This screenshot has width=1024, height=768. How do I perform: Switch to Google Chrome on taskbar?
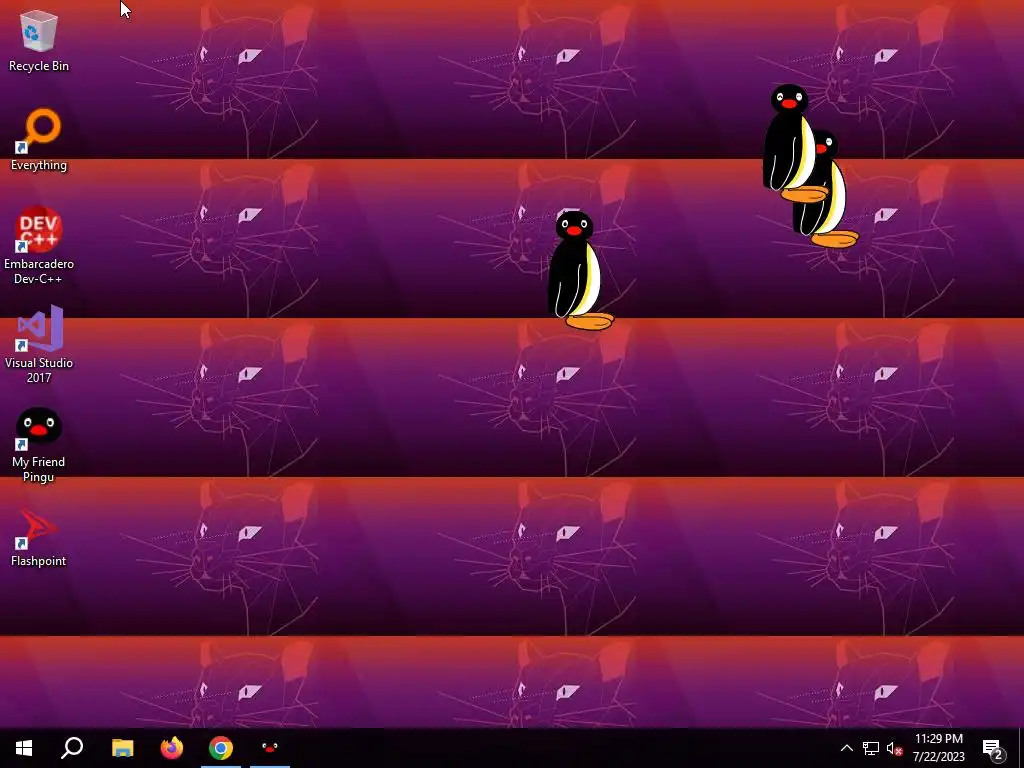tap(221, 748)
